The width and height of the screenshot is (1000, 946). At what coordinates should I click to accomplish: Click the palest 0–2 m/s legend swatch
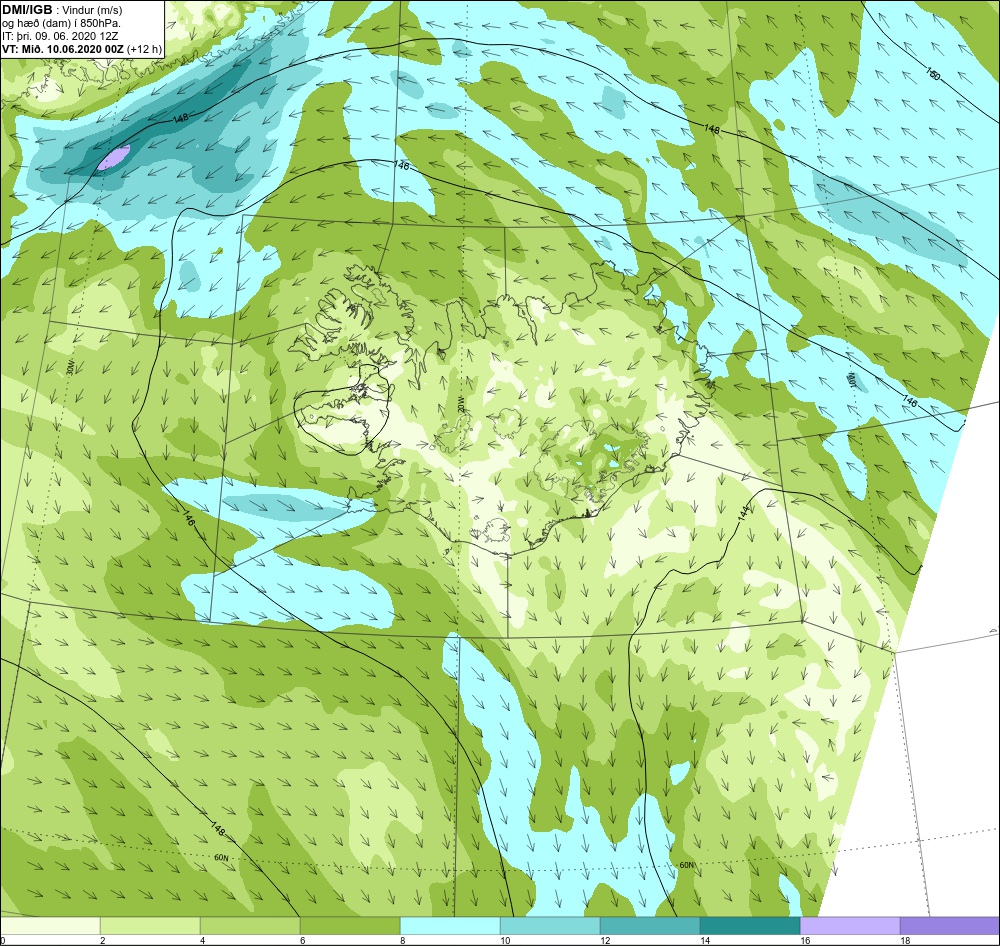point(50,926)
